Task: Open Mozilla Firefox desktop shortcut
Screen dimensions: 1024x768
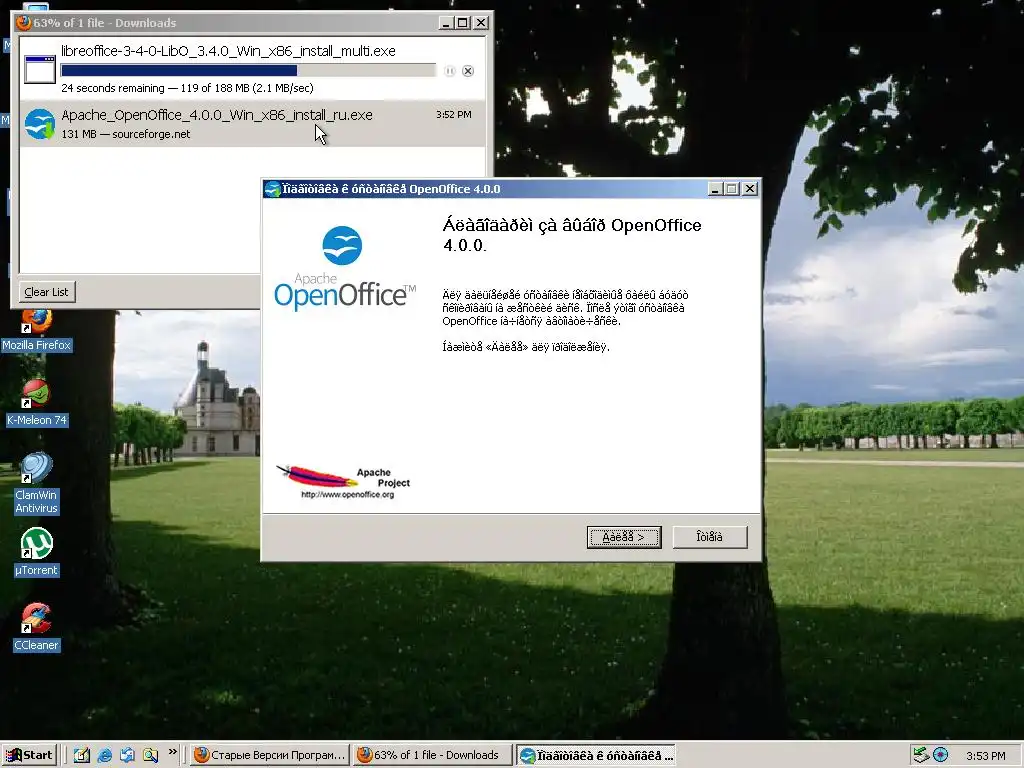Action: [37, 332]
